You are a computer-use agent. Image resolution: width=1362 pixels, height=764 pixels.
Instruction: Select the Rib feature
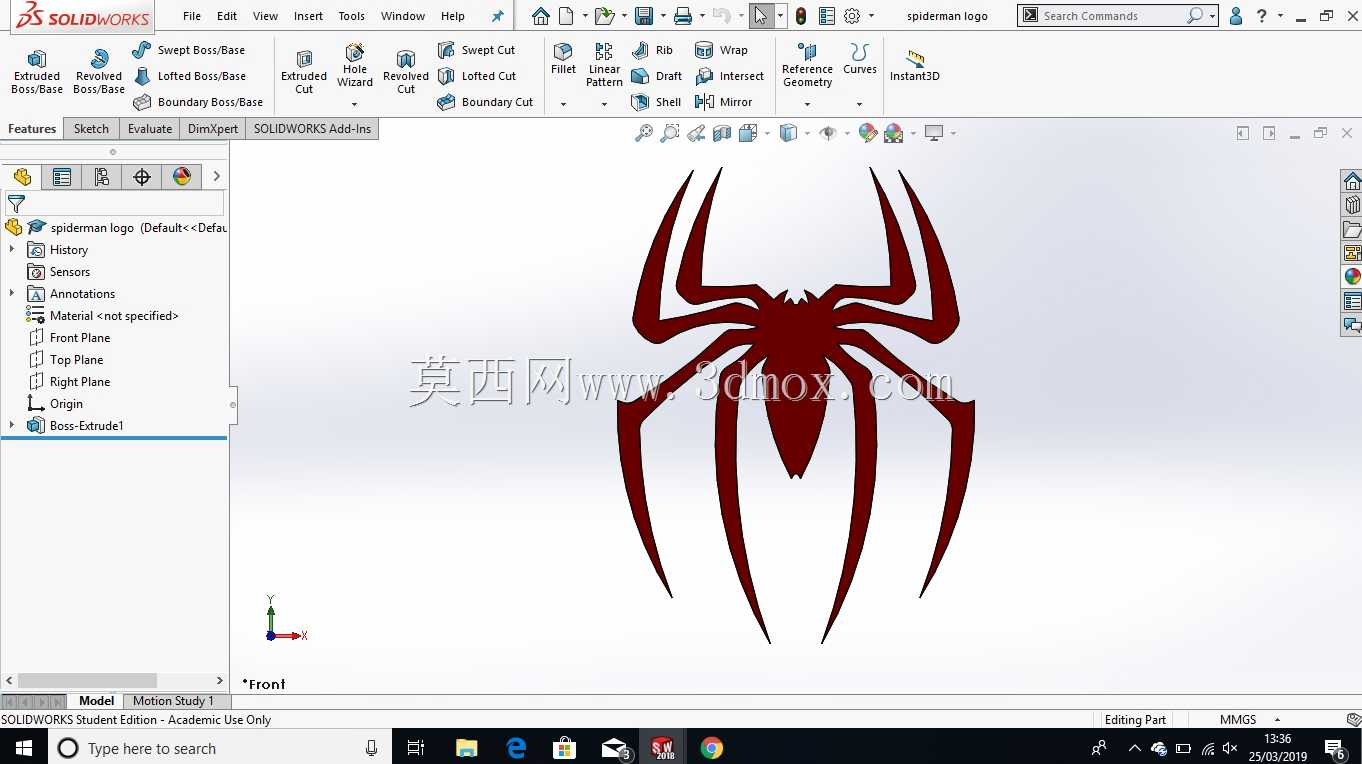click(652, 50)
